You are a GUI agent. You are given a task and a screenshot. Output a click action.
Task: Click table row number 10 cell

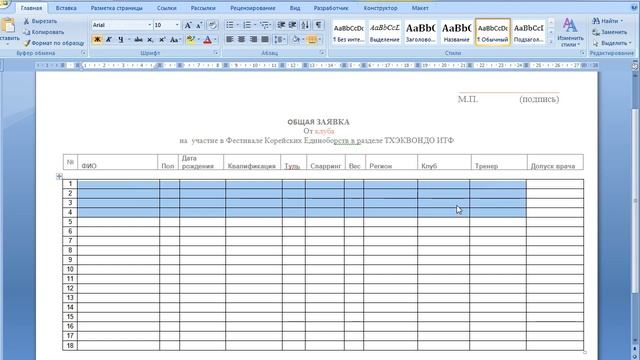70,269
